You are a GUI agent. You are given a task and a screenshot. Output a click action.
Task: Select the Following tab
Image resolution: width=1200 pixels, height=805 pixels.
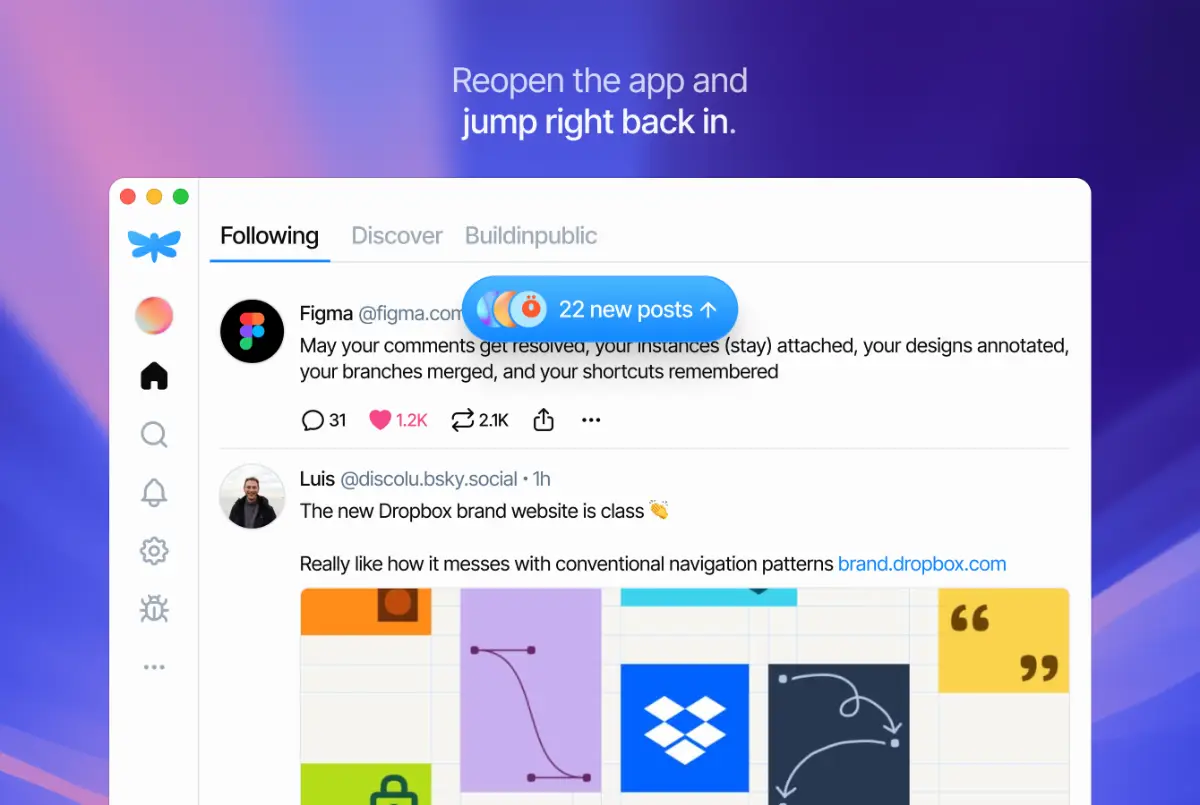tap(269, 236)
